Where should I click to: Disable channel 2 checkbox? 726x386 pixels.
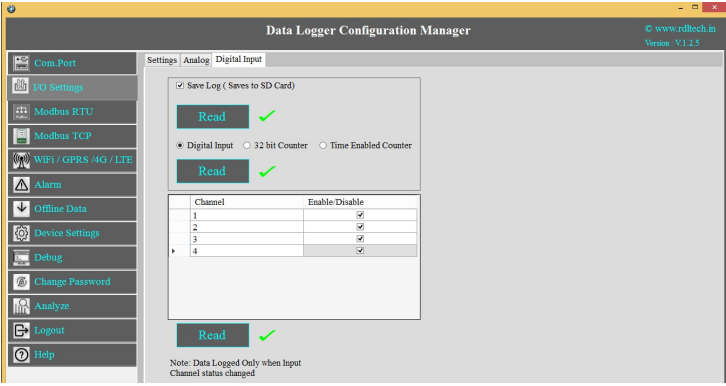(360, 227)
